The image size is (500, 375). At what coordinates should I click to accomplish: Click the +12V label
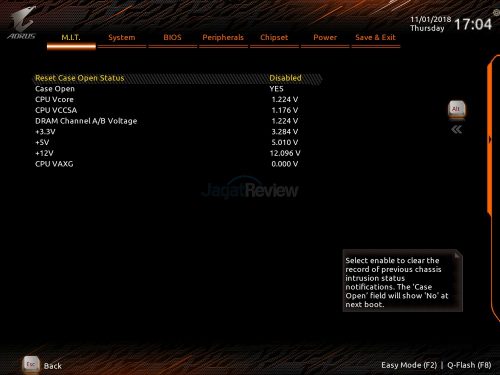click(44, 153)
